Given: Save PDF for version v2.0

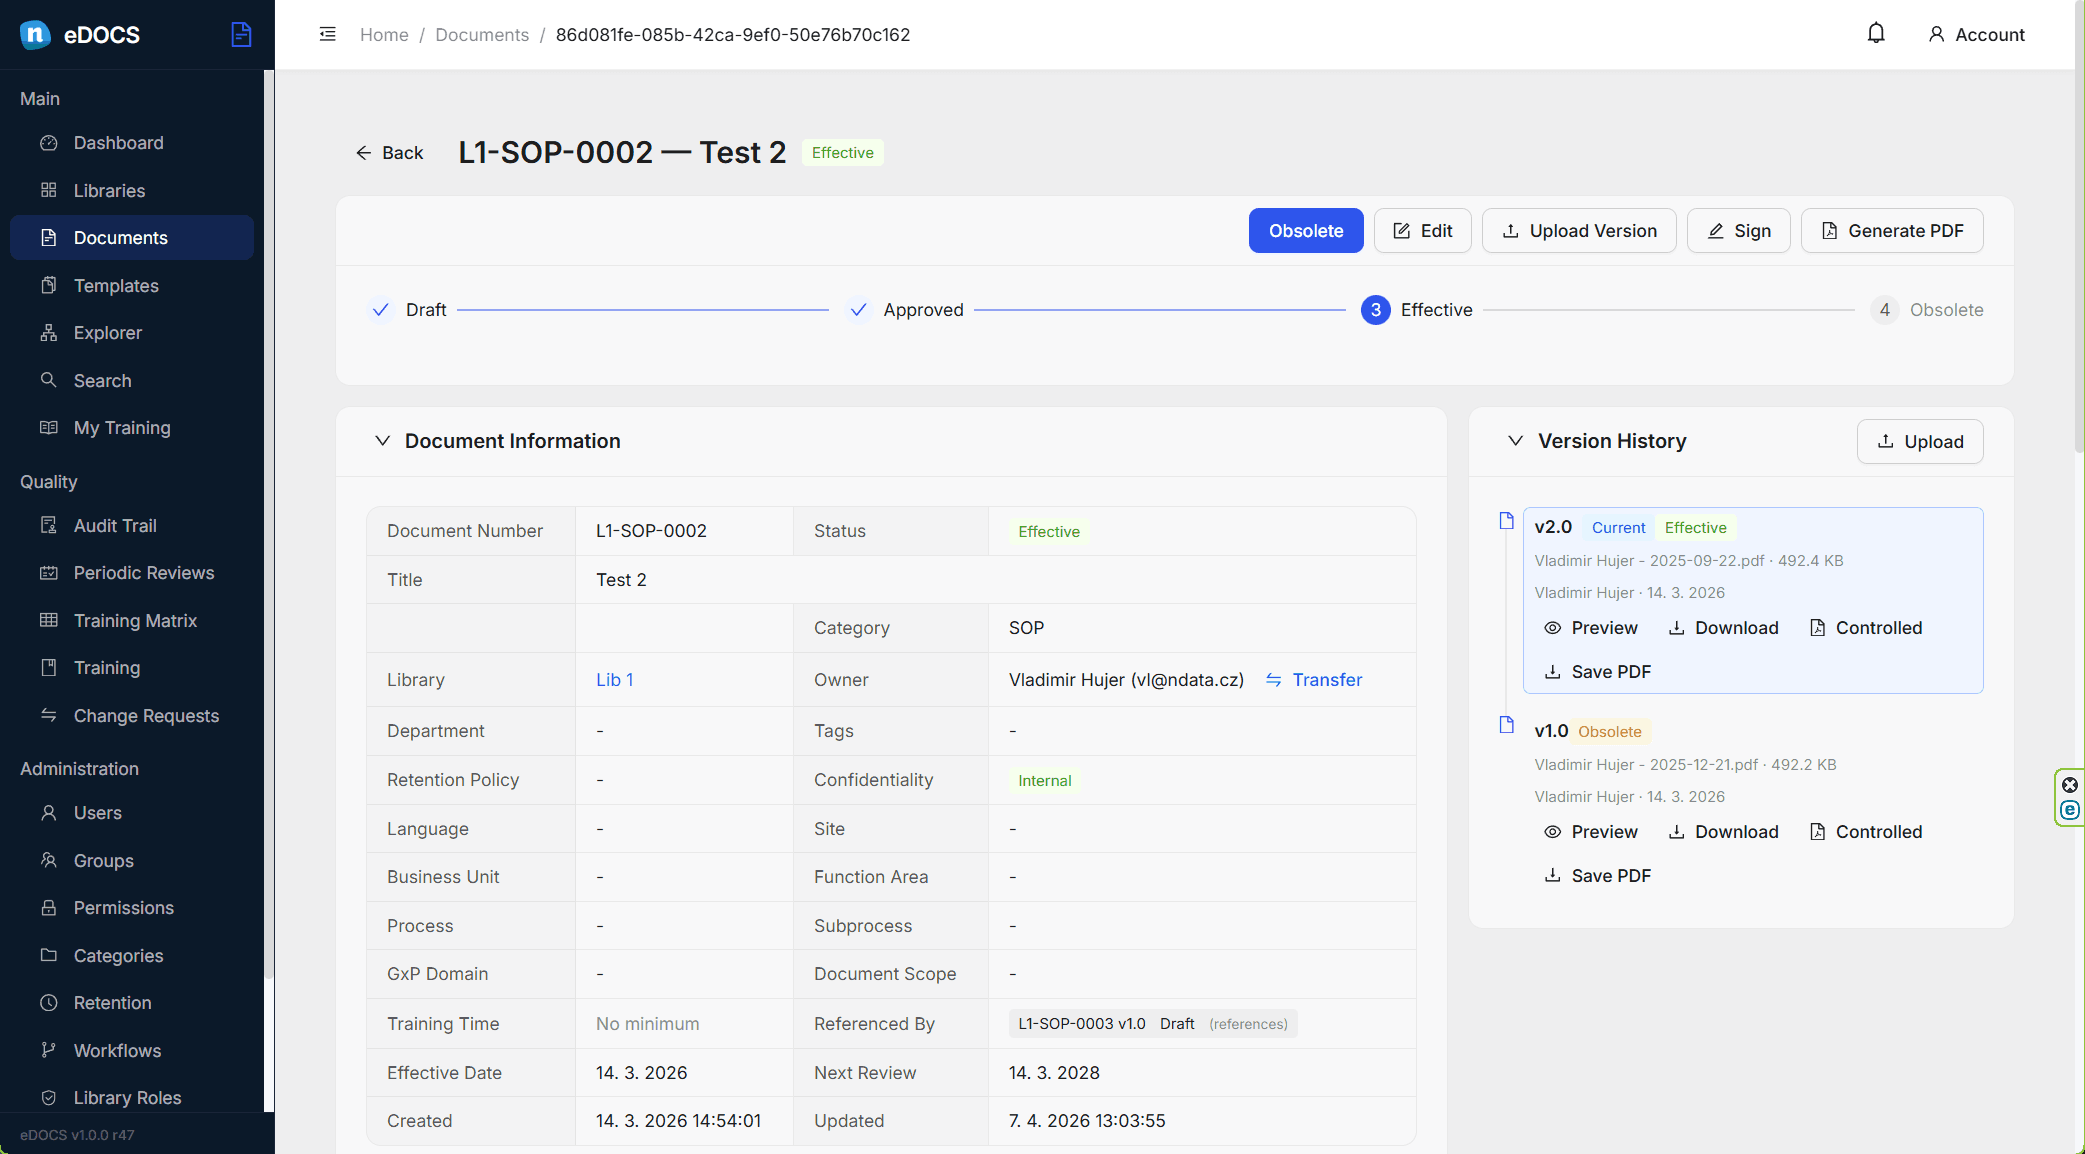Looking at the screenshot, I should tap(1598, 672).
